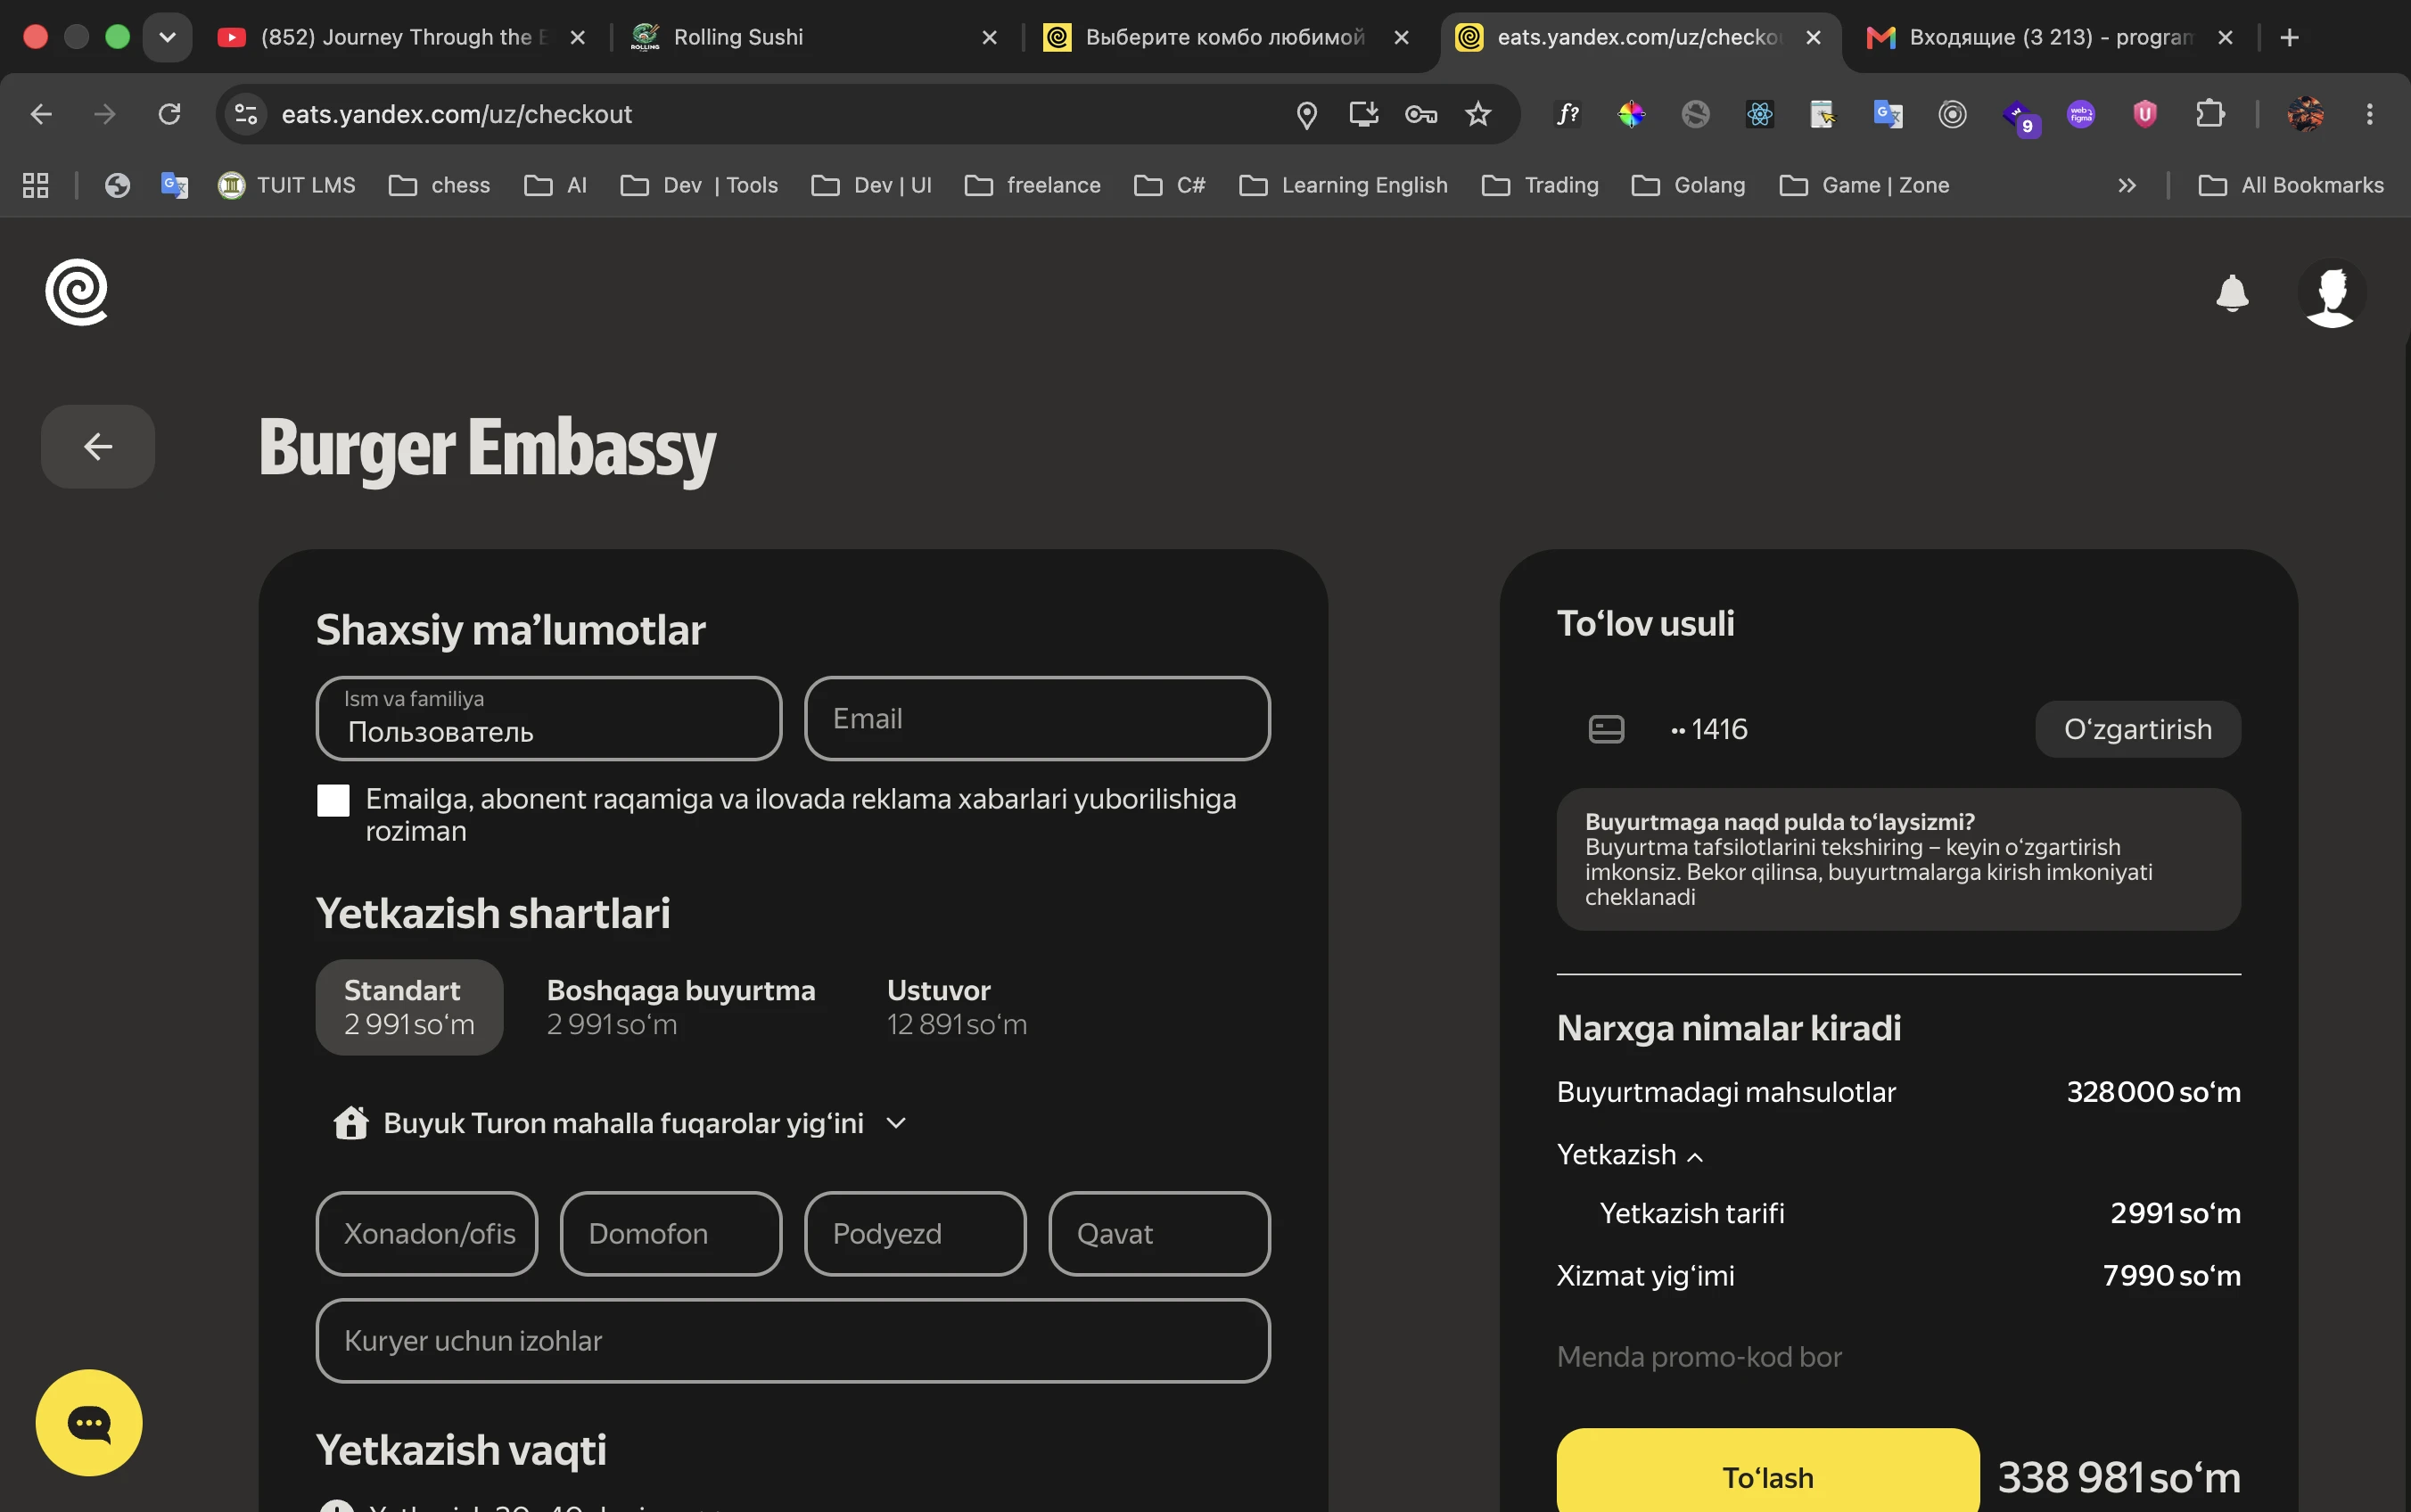
Task: Focus the Xonadon/ofis field
Action: [x=427, y=1233]
